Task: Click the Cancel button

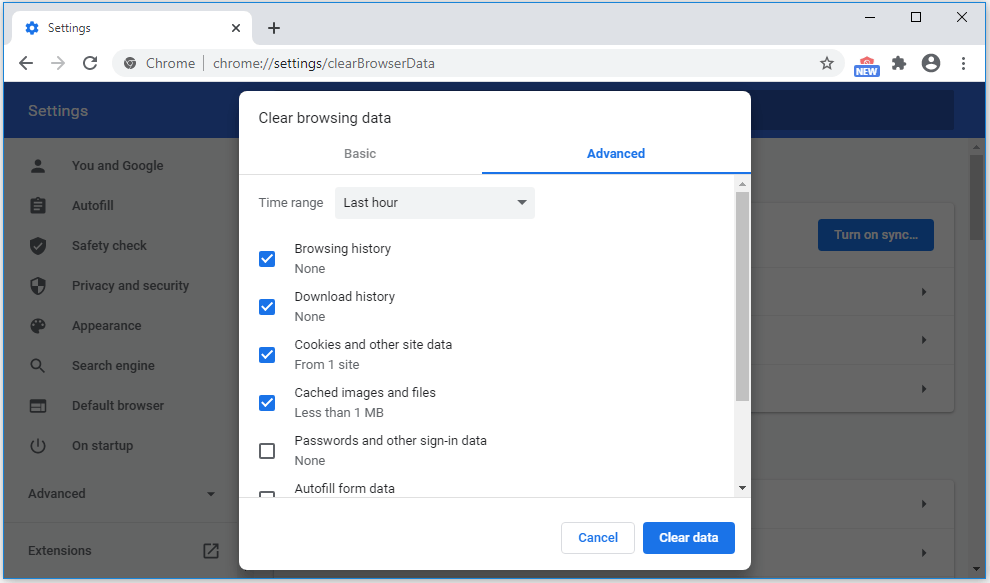Action: click(x=597, y=538)
